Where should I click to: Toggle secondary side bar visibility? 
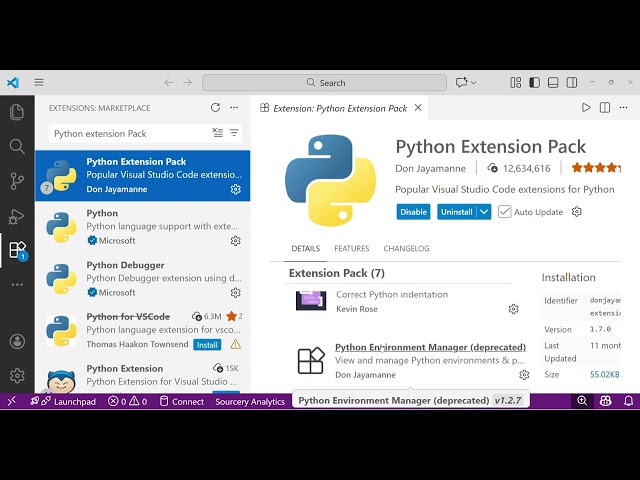(572, 82)
